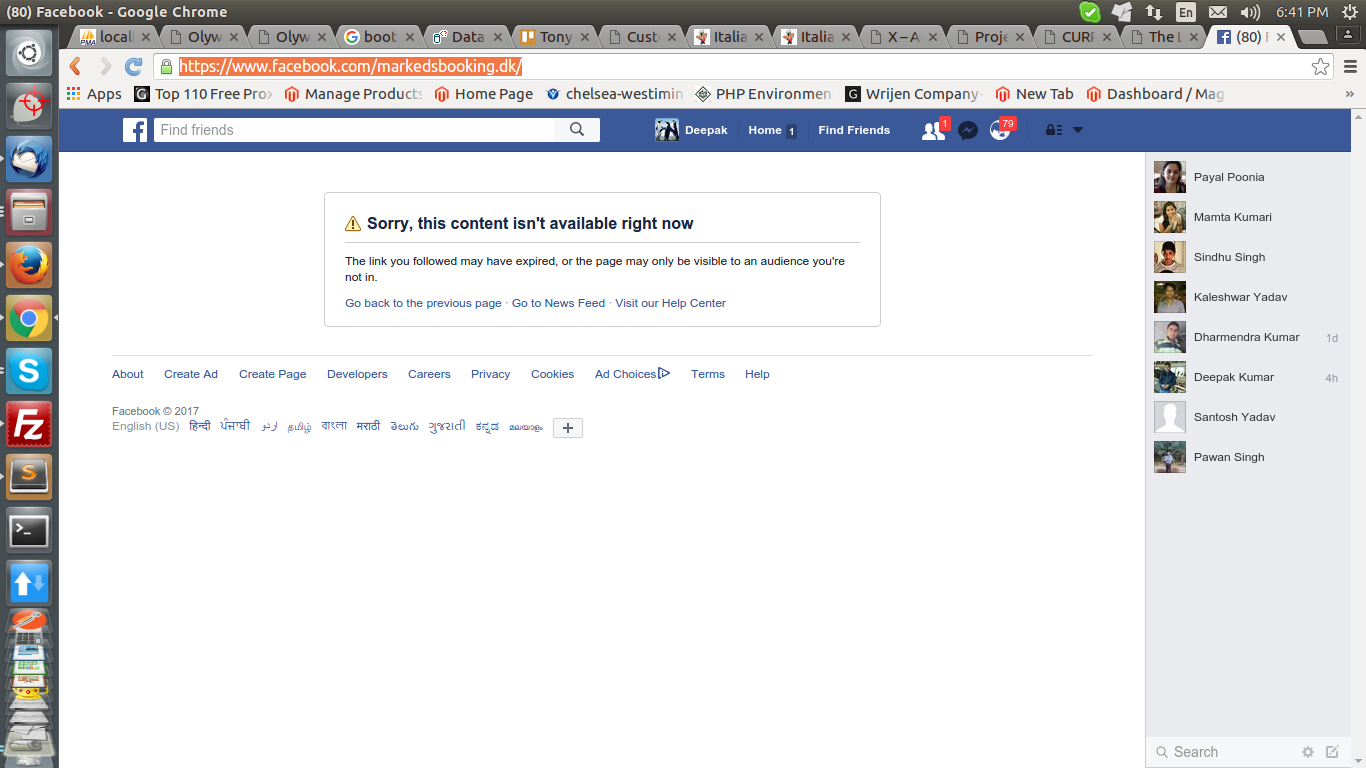1366x768 pixels.
Task: Click the Find friends search field
Action: pos(355,130)
